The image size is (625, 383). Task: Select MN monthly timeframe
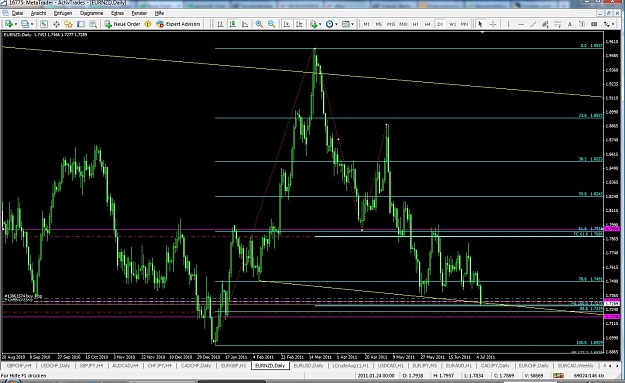(x=464, y=24)
